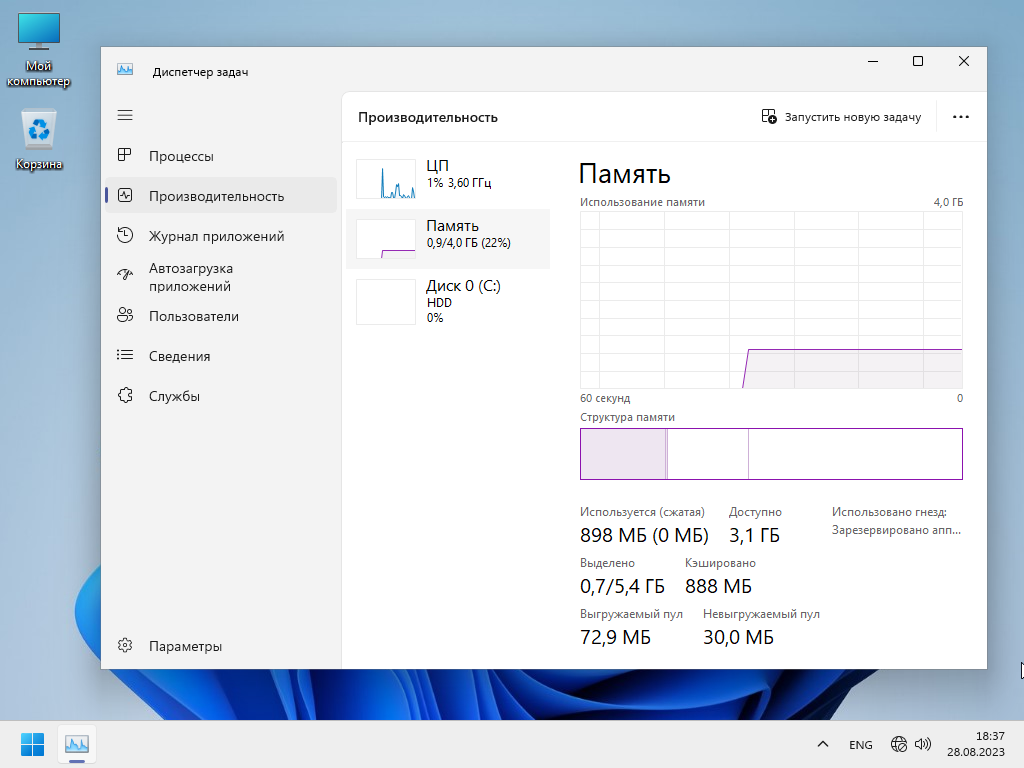
Task: Open the Сведения page
Action: pyautogui.click(x=221, y=356)
